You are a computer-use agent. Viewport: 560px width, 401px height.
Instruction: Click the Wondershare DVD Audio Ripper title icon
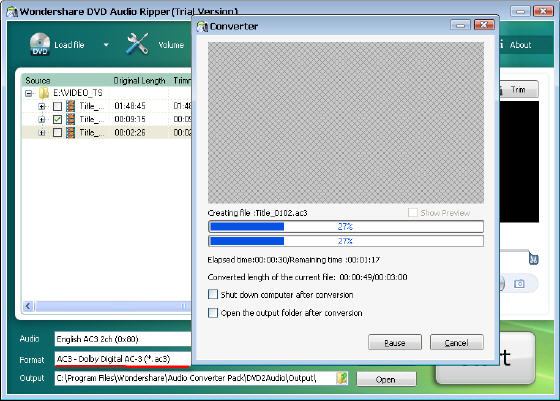coord(12,12)
